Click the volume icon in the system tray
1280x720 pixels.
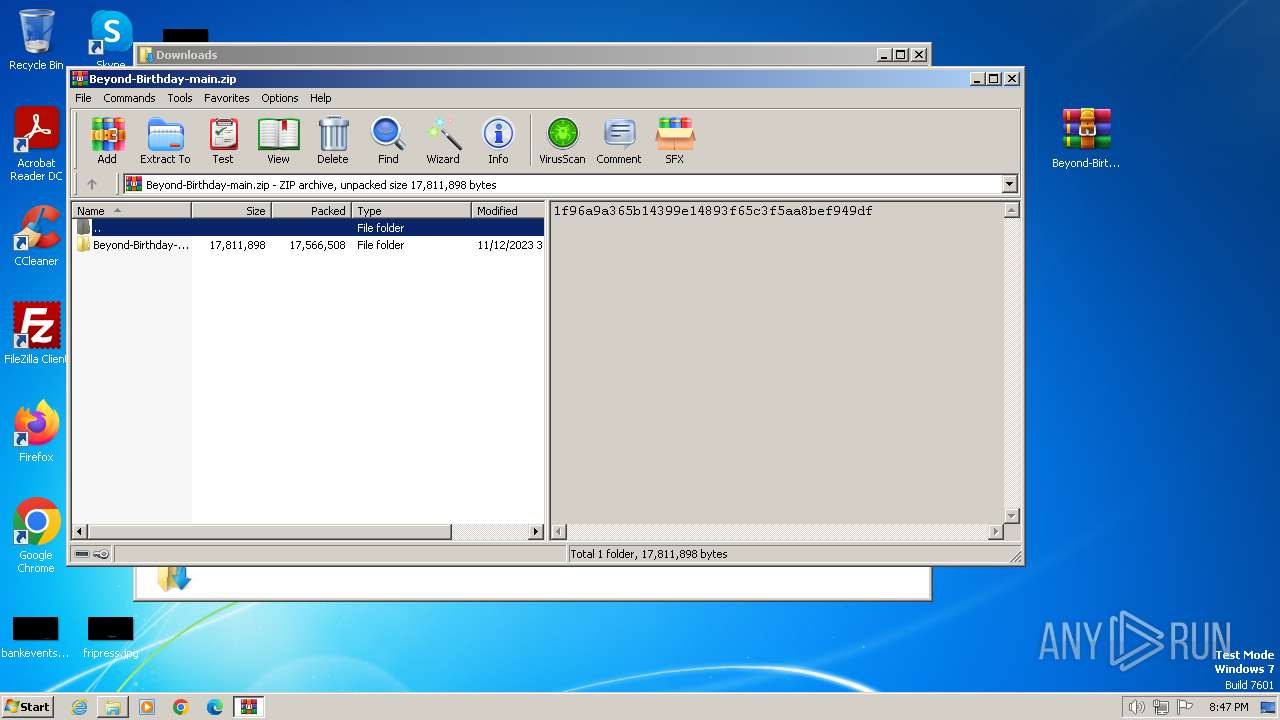[x=1136, y=707]
